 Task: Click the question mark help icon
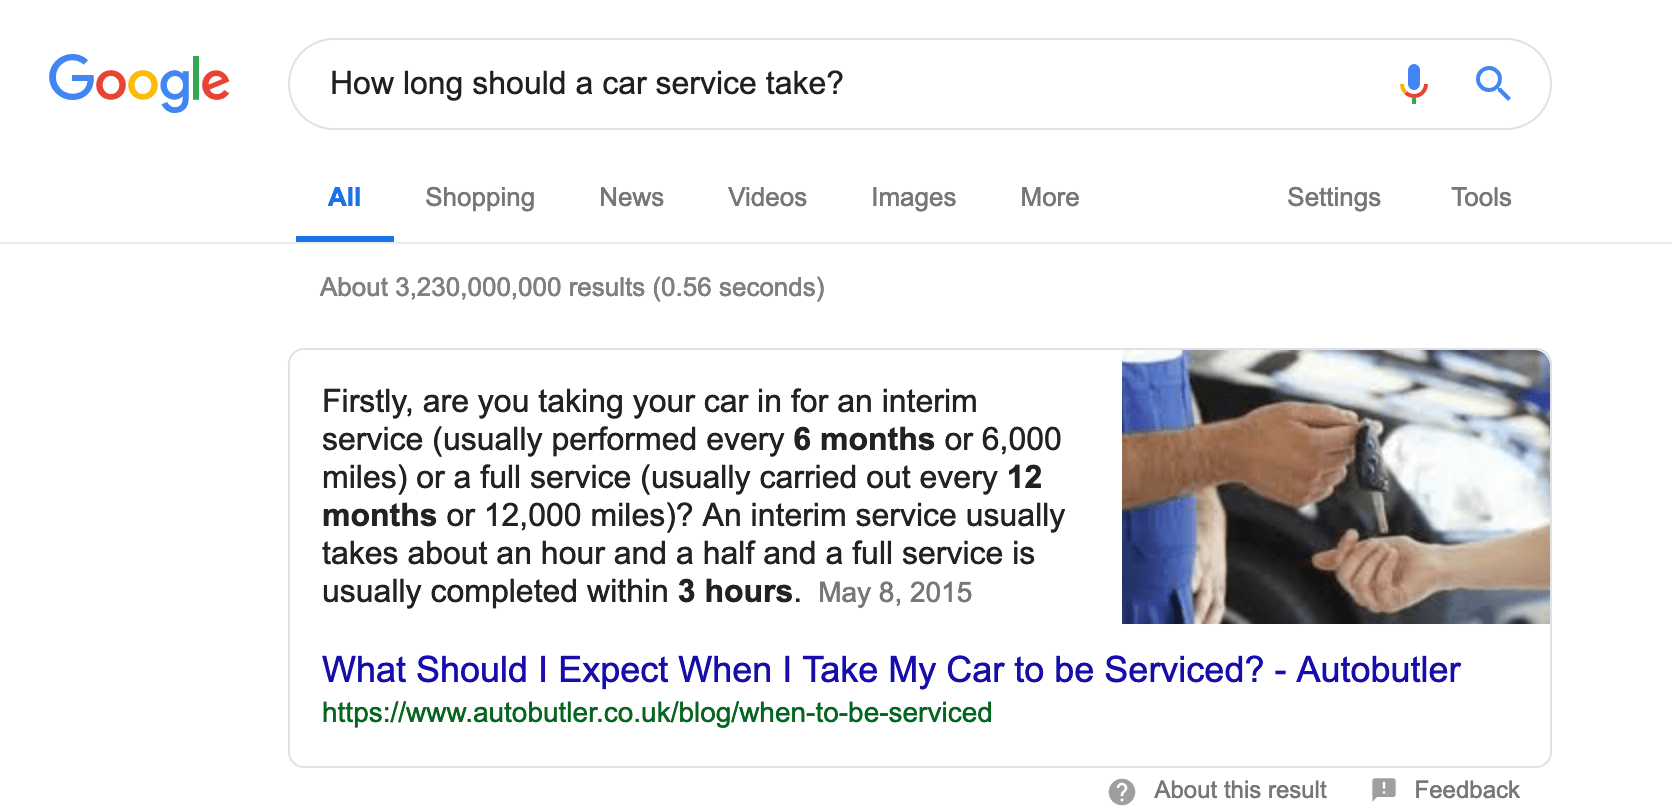(1122, 791)
